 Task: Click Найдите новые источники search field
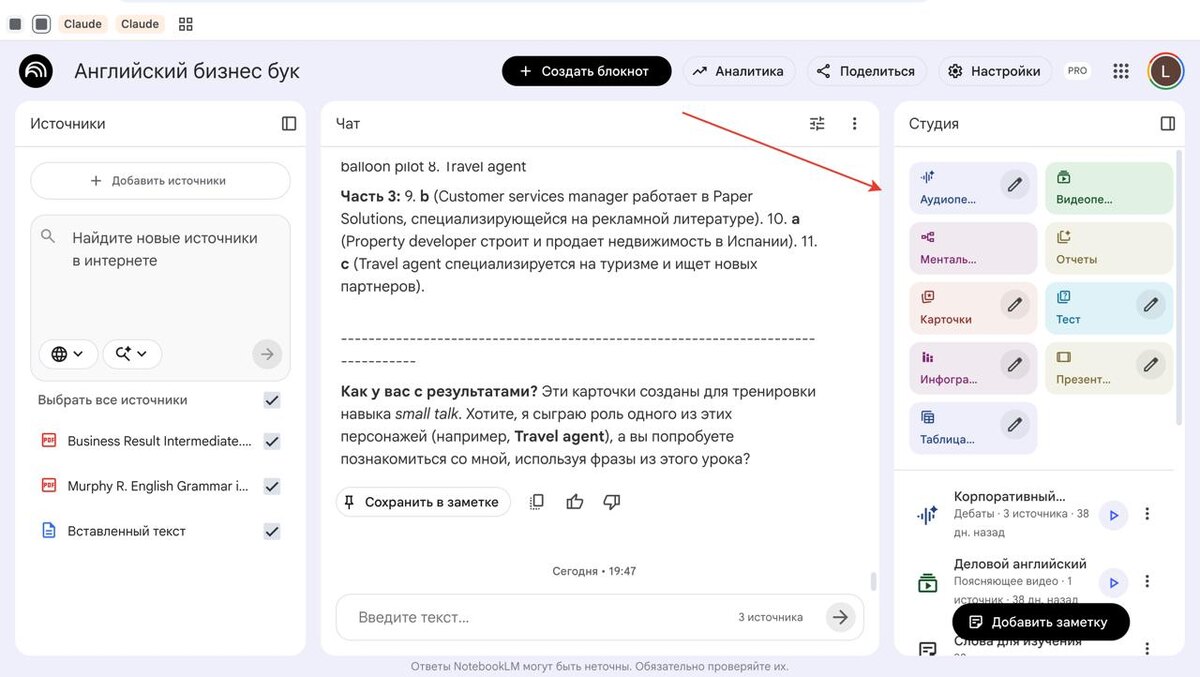pyautogui.click(x=165, y=250)
